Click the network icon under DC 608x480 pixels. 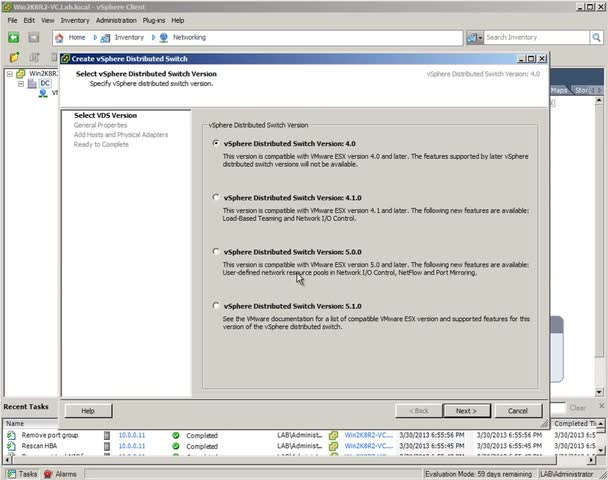tap(43, 93)
